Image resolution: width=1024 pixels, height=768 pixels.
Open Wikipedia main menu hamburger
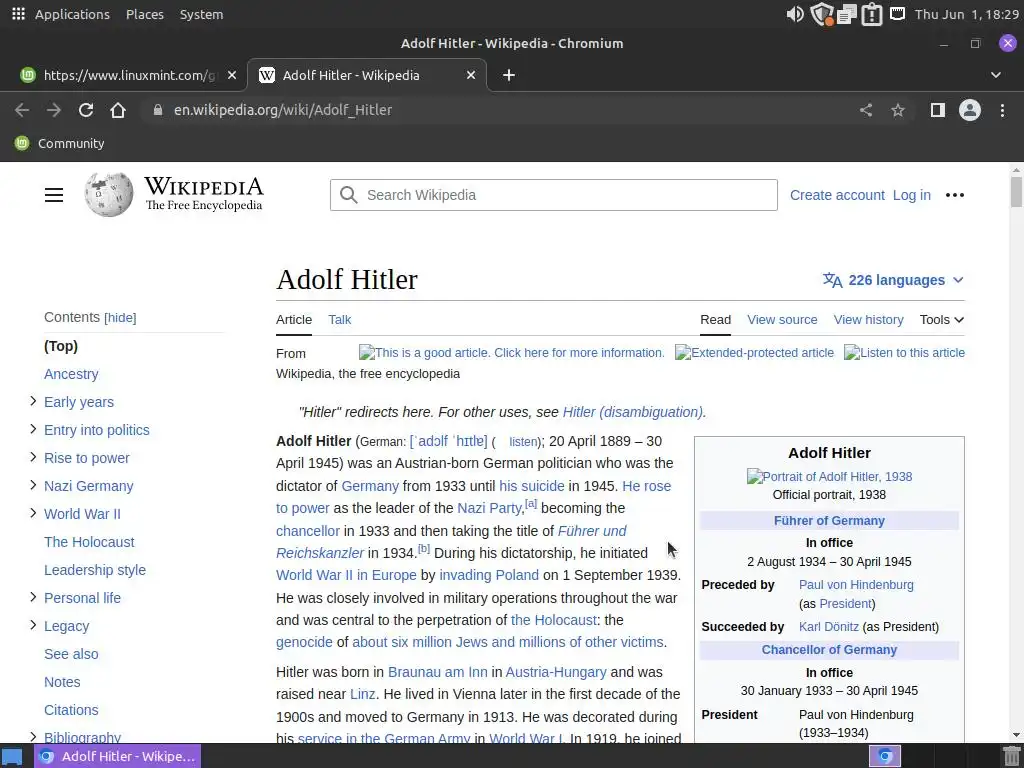pyautogui.click(x=54, y=195)
